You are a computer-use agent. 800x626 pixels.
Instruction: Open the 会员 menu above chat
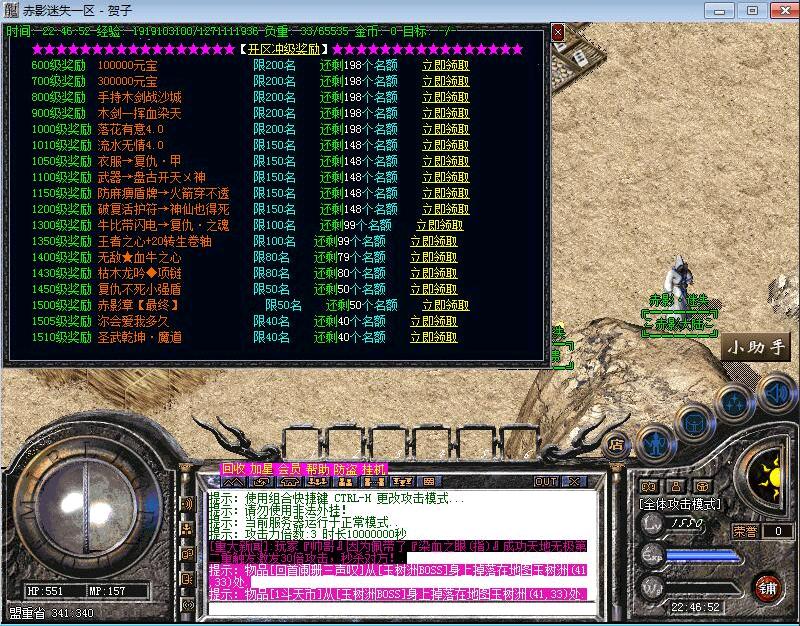point(290,469)
